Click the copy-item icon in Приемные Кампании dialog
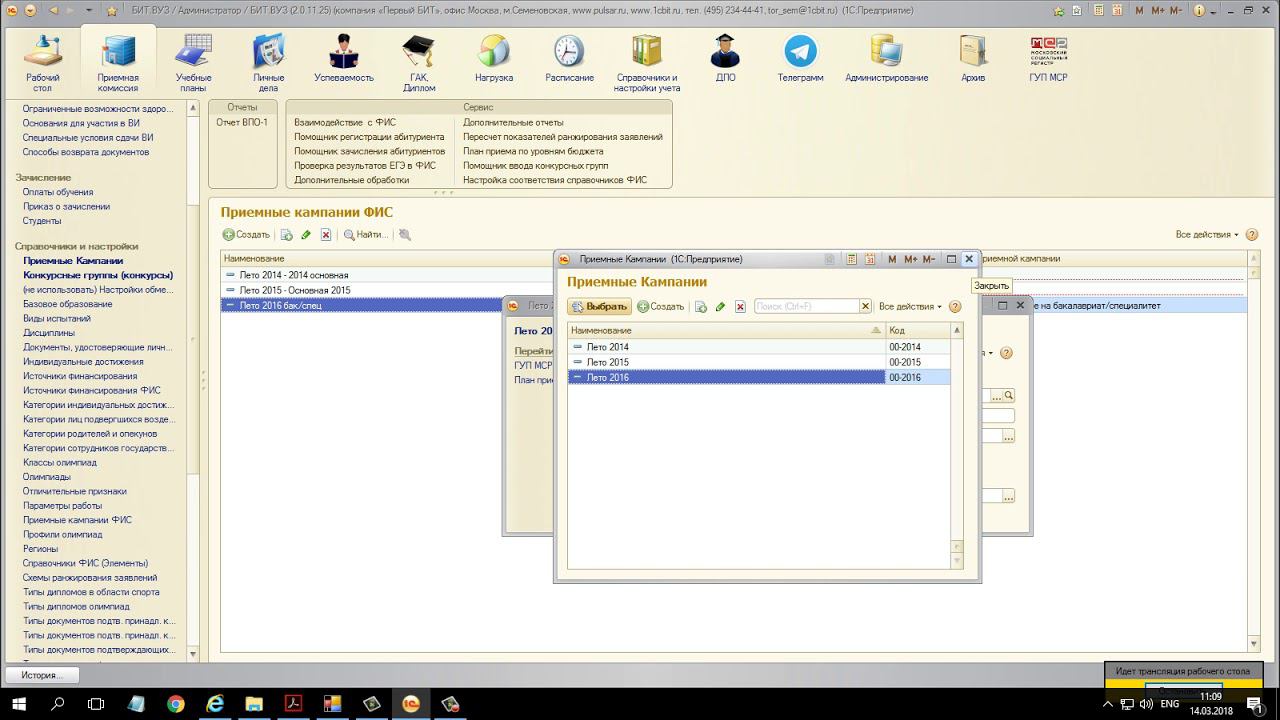Screen dimensions: 1280x720 pos(701,307)
